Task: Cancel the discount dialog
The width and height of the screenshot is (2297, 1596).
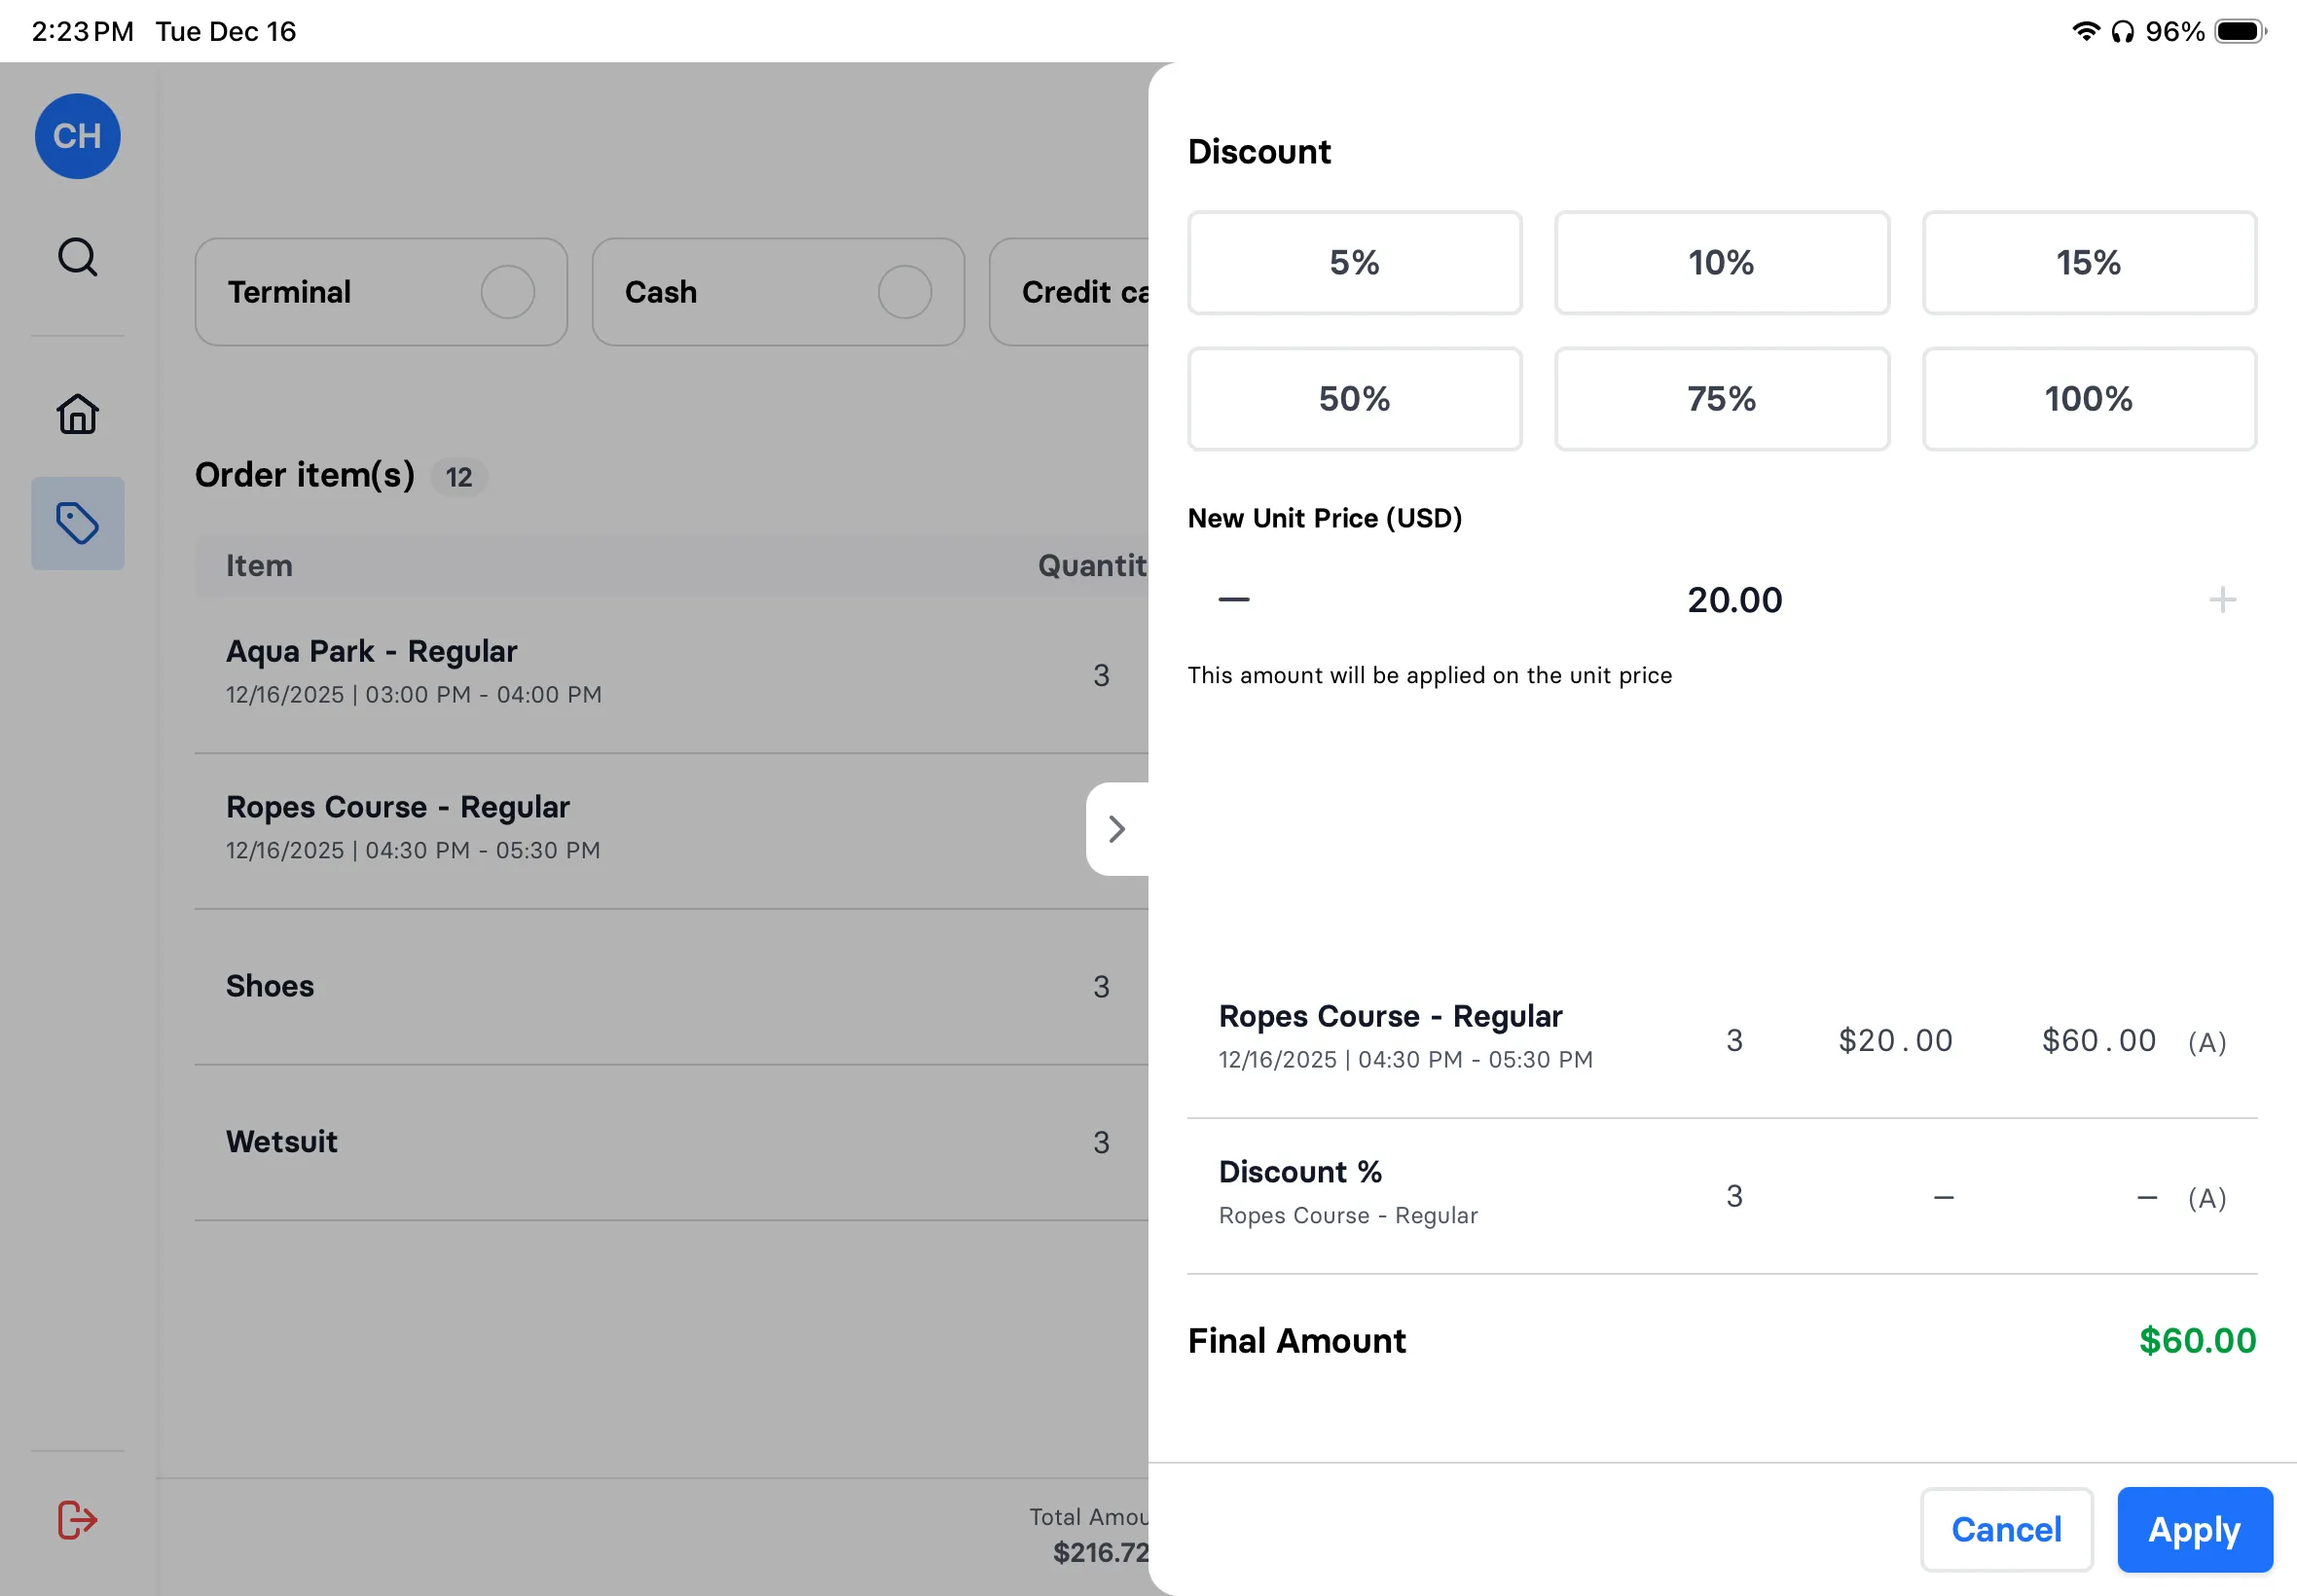Action: [2006, 1529]
